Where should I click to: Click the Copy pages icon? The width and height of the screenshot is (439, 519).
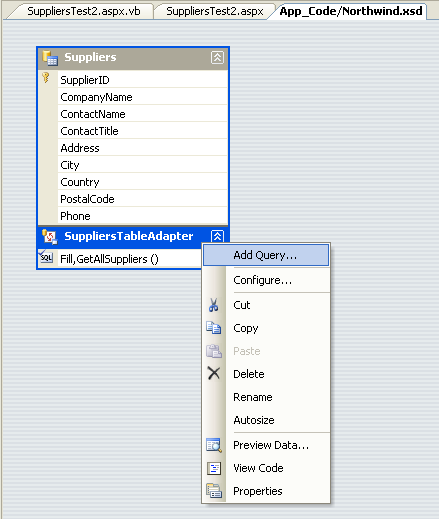tap(213, 328)
